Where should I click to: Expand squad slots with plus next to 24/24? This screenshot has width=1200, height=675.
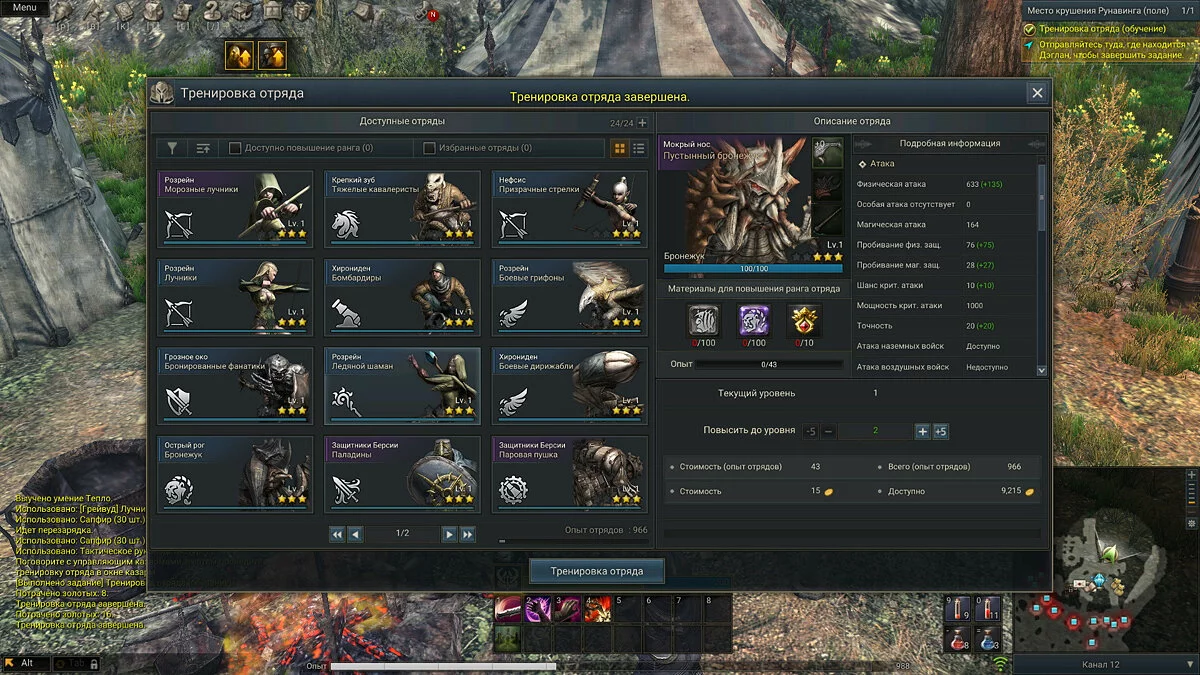643,123
